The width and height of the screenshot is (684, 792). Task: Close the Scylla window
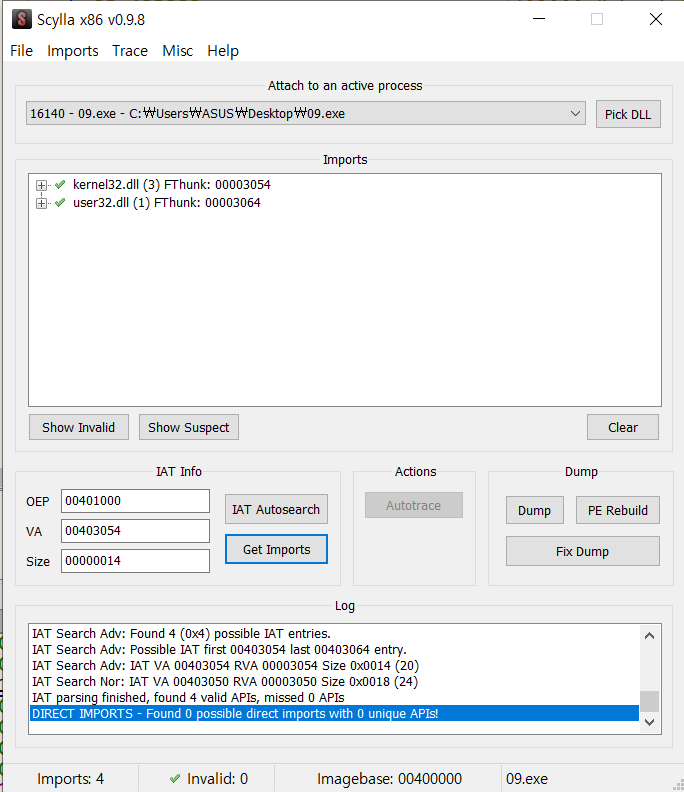(656, 19)
